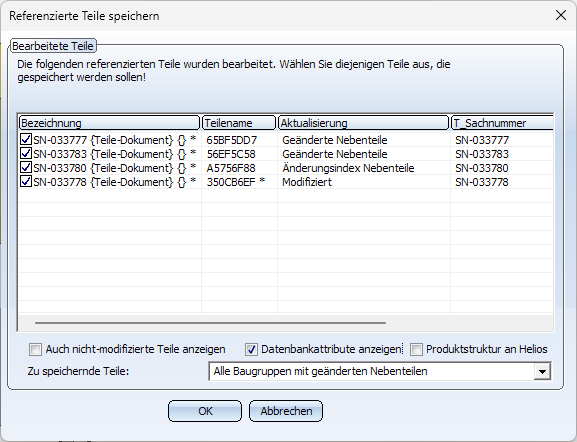
Task: Close the 'Referenzierte Teile speichern' dialog
Action: [x=561, y=15]
